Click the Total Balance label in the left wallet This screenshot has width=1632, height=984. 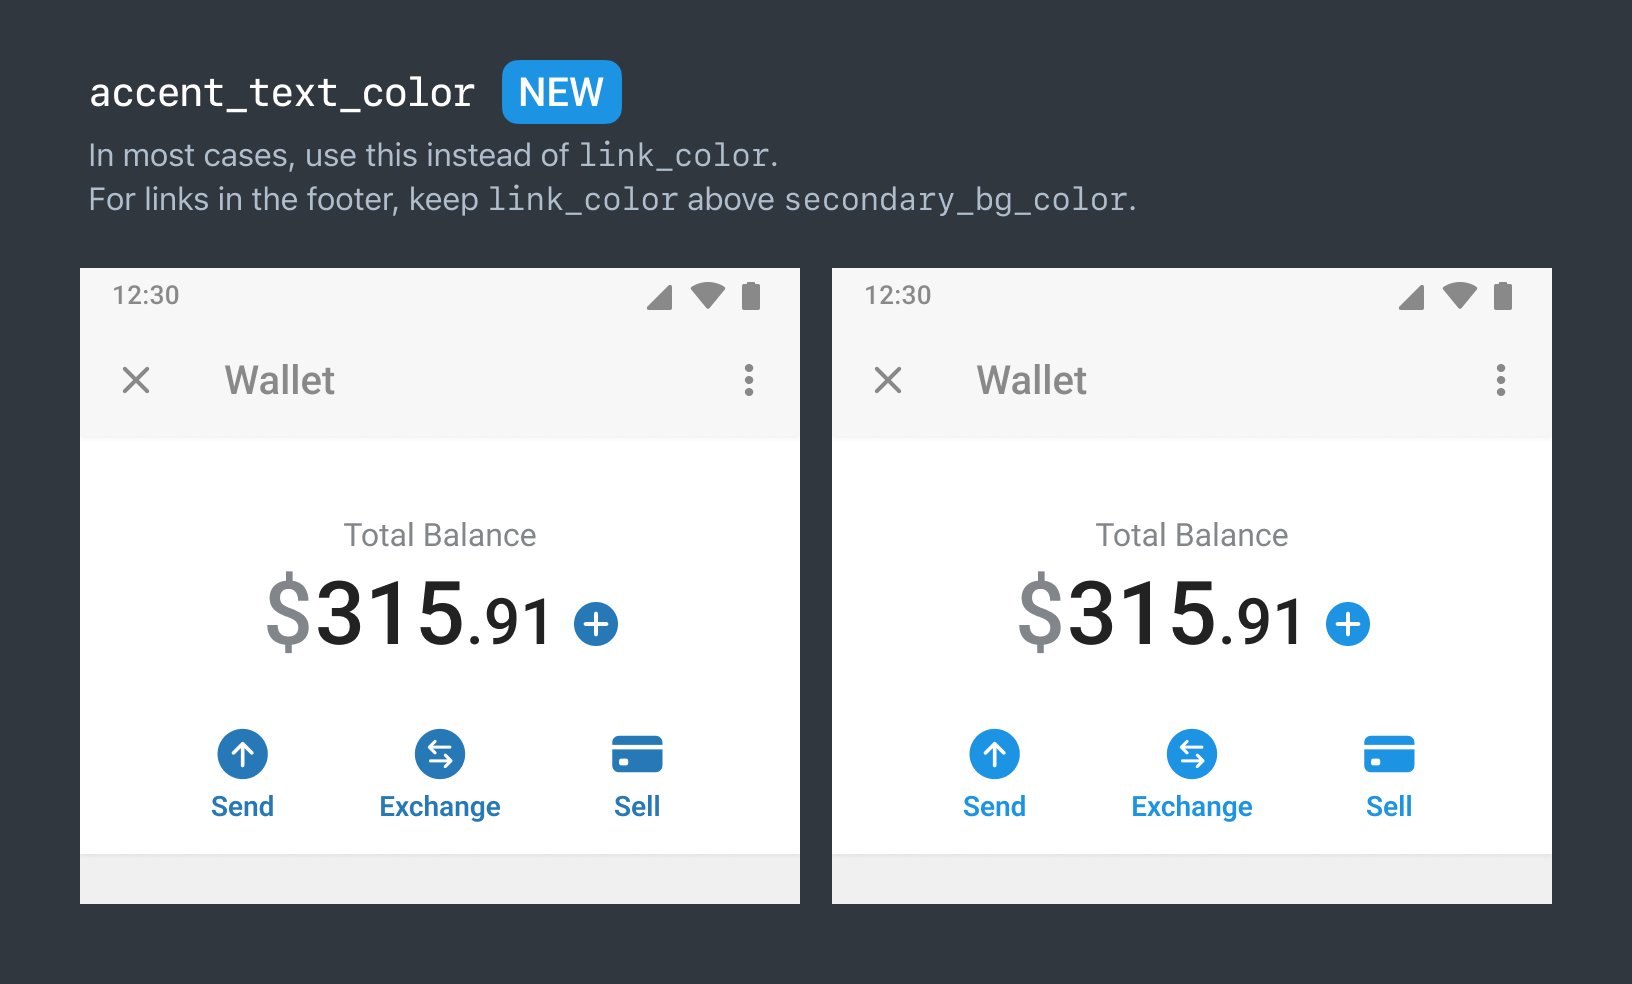(x=440, y=535)
